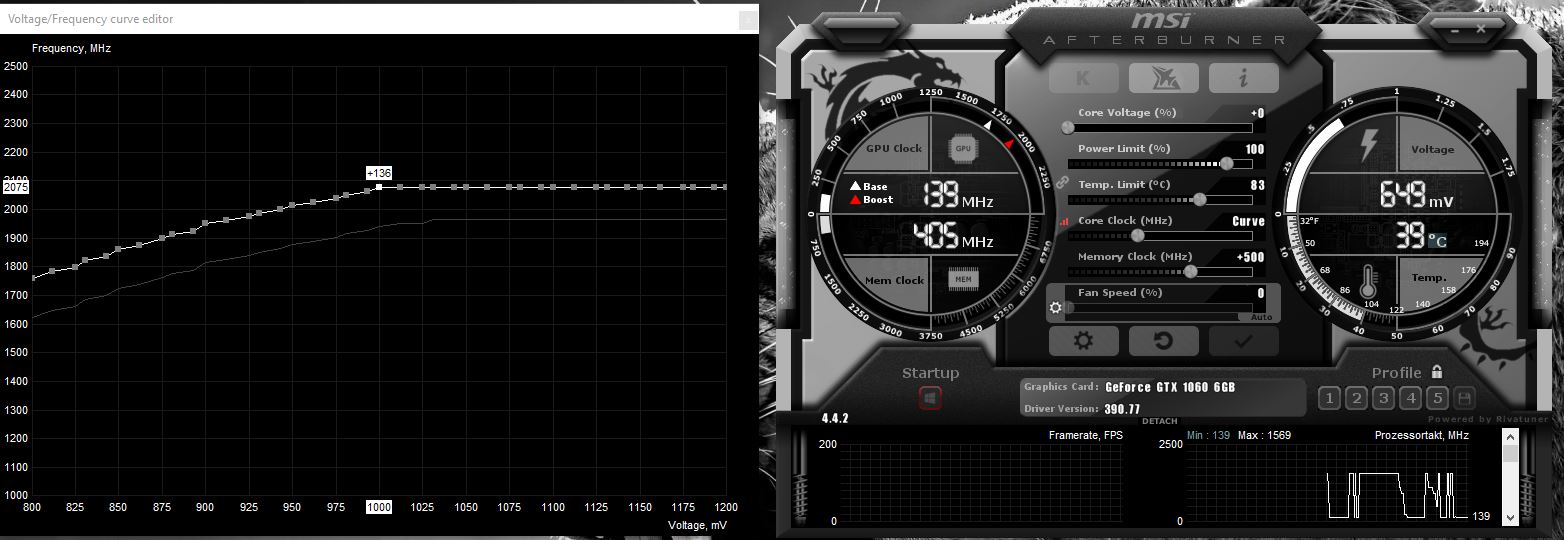This screenshot has width=1564, height=540.
Task: Click the Fan Speed value 0
Action: (x=1261, y=293)
